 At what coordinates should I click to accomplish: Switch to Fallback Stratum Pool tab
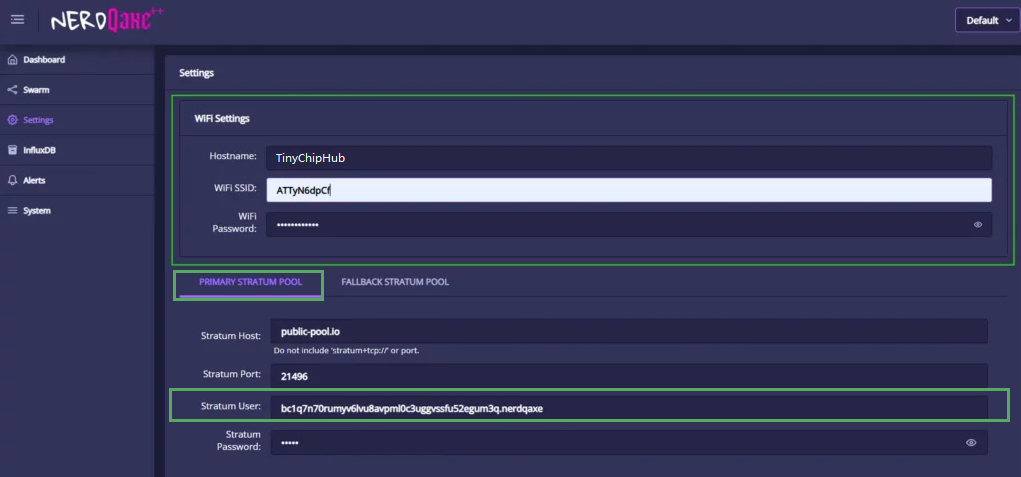point(394,282)
